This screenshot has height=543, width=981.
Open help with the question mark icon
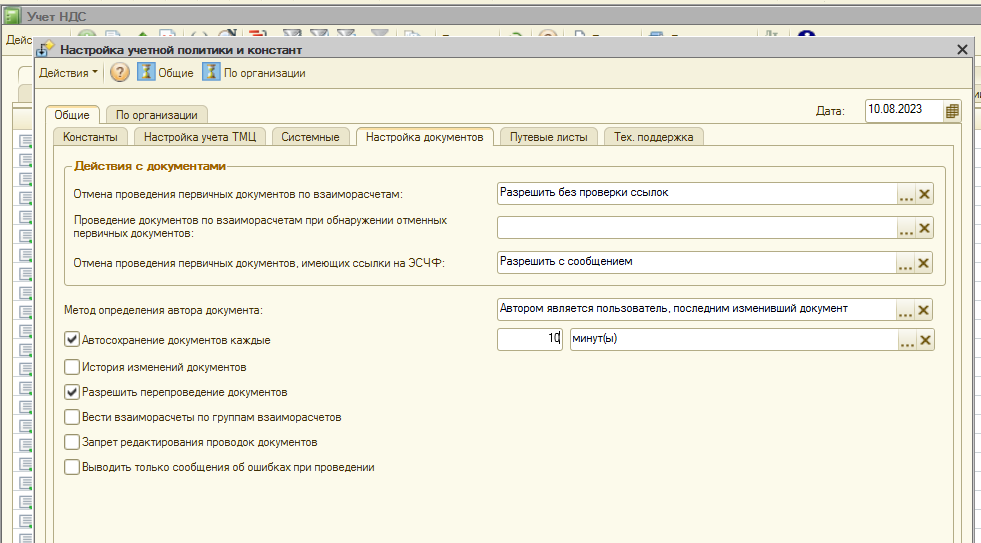point(119,73)
